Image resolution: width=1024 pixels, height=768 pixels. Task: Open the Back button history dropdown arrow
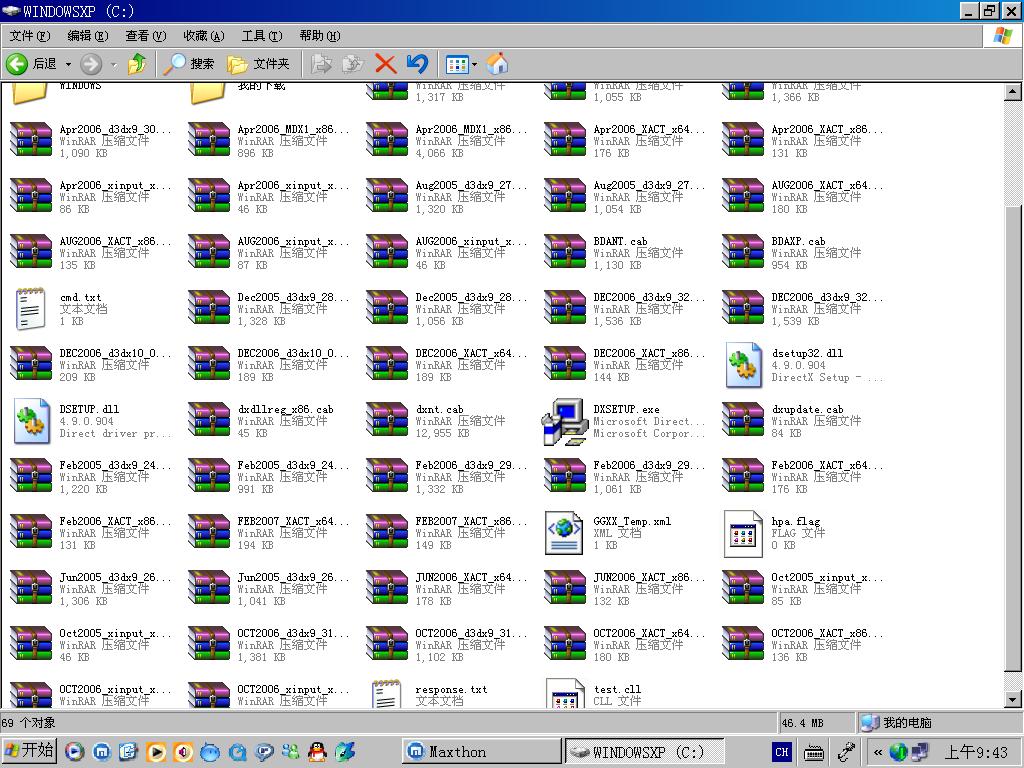point(68,64)
